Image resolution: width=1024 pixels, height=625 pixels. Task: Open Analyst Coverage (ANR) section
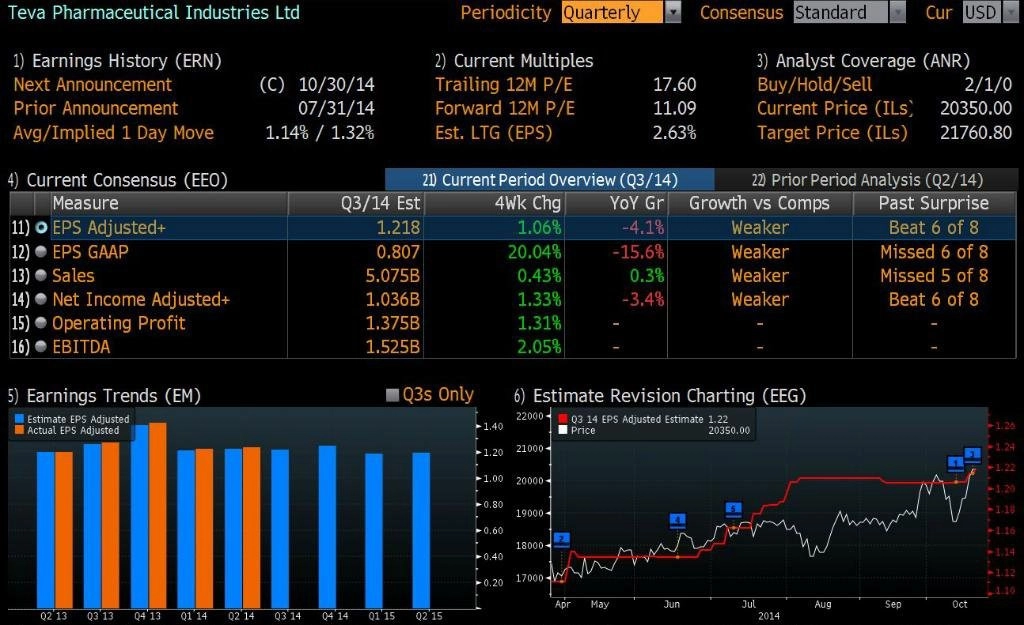863,61
